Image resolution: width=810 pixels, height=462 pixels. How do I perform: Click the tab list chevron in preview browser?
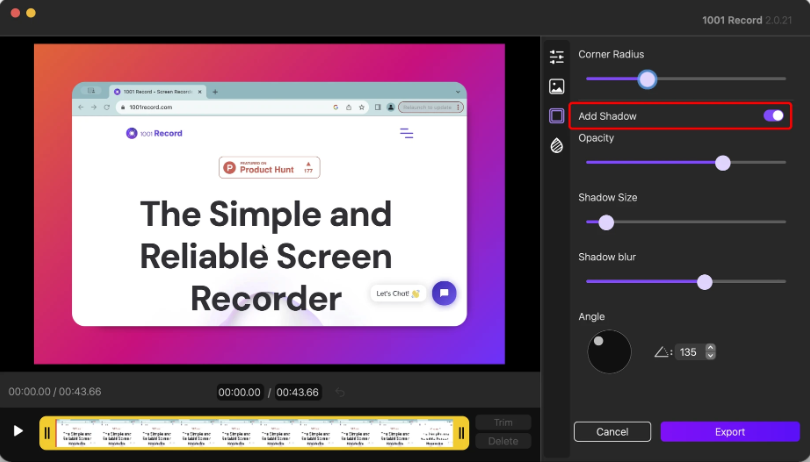pos(458,92)
